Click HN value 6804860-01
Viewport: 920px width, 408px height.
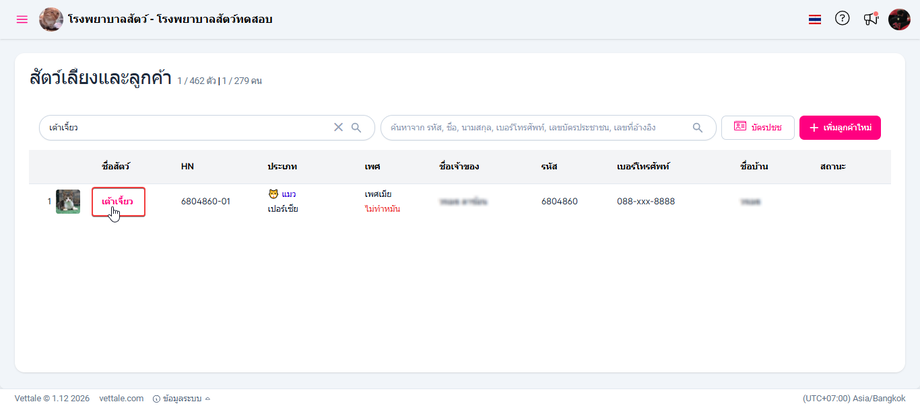tap(206, 201)
